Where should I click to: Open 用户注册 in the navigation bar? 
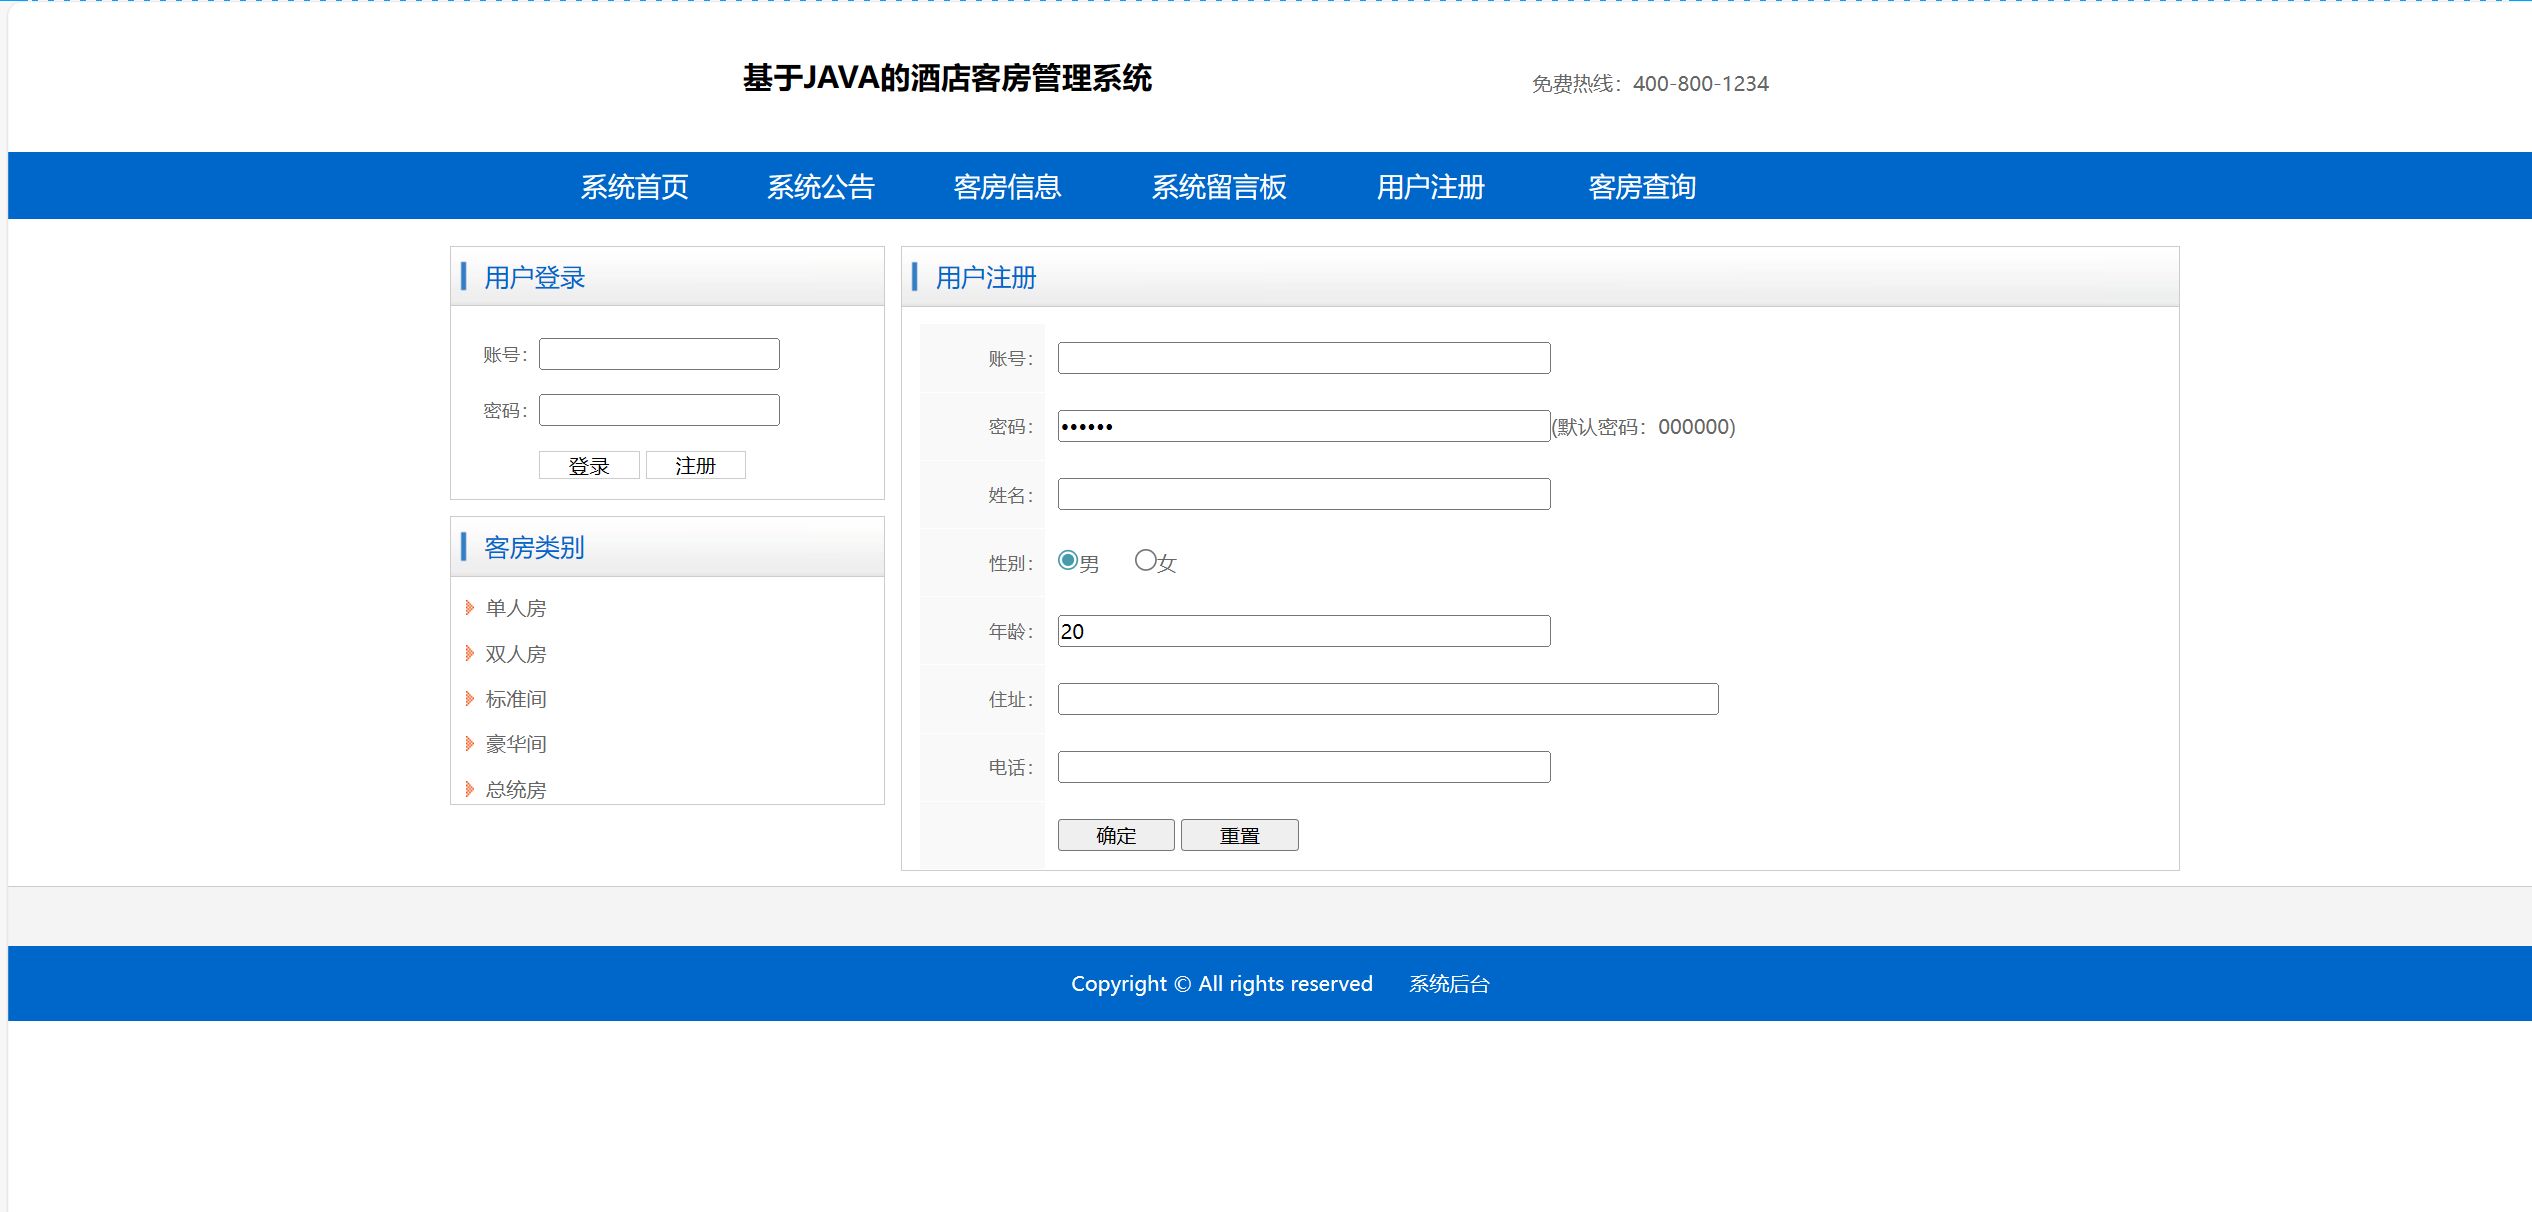coord(1430,187)
